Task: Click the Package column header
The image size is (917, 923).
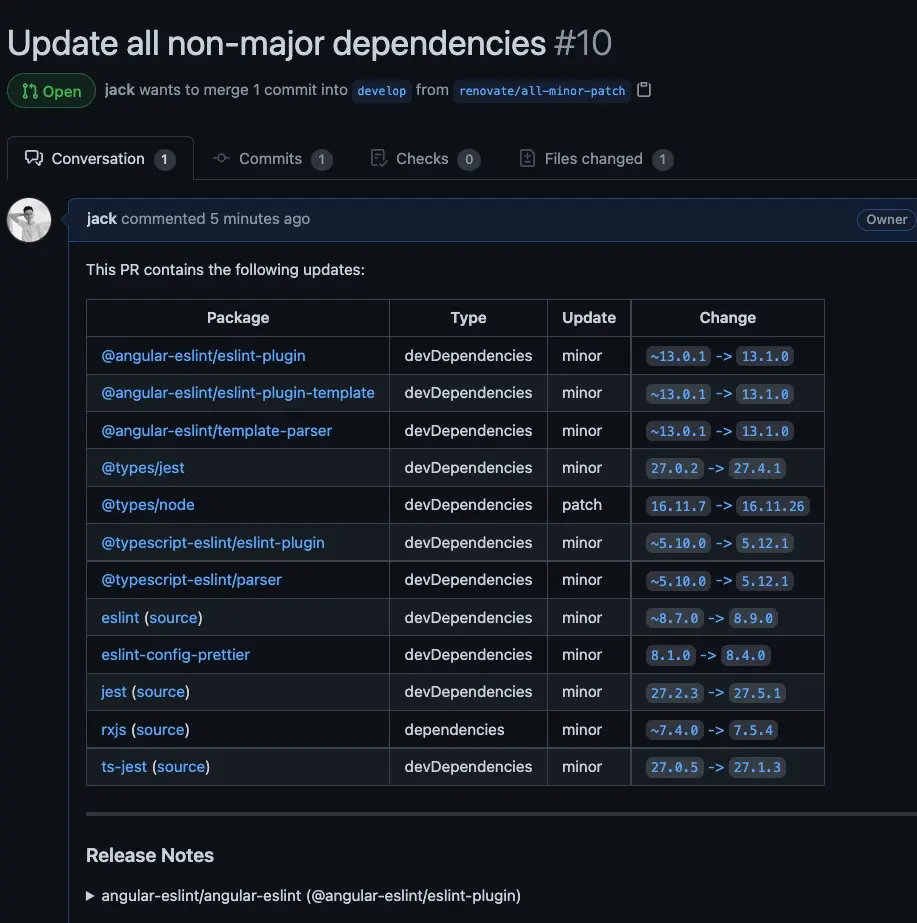Action: [238, 317]
